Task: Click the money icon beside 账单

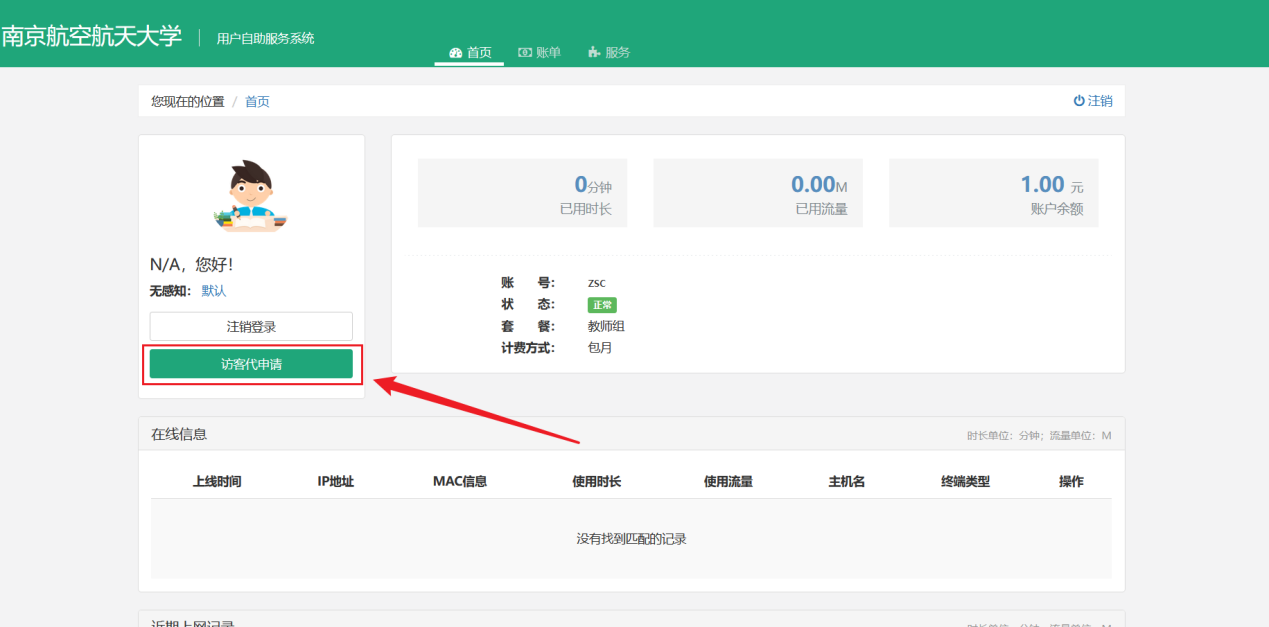Action: [x=524, y=53]
